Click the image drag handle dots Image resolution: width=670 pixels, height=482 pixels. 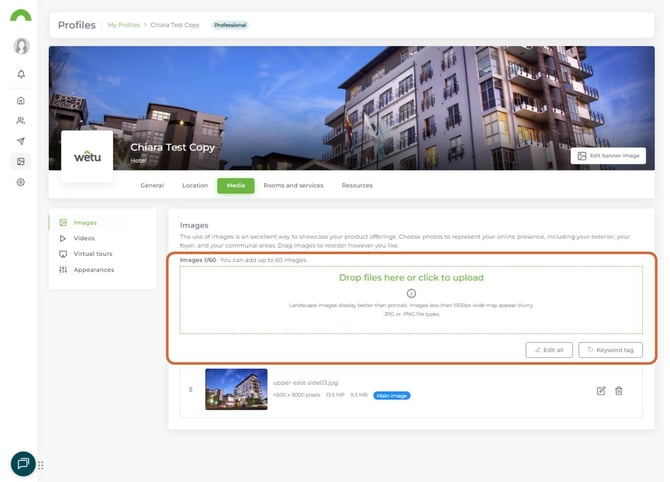coord(190,389)
